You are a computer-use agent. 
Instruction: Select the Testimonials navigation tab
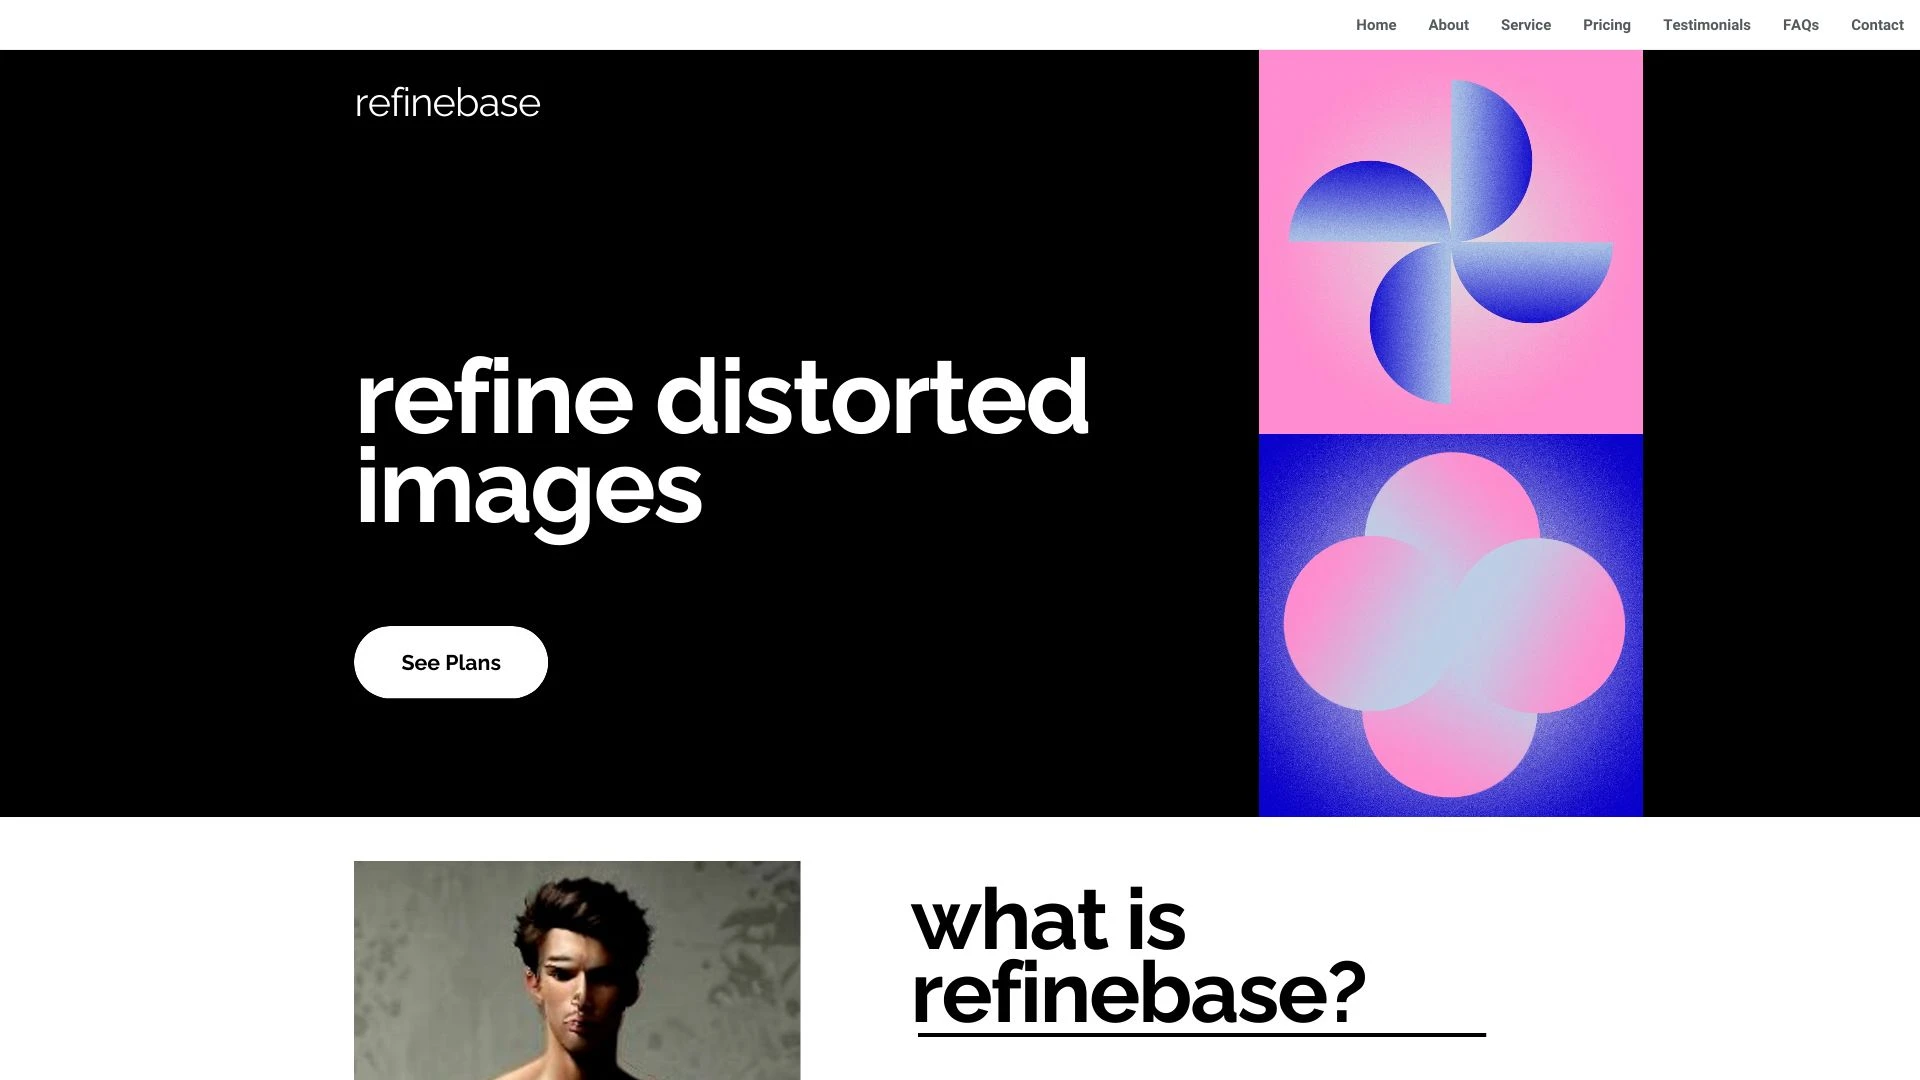(1706, 25)
